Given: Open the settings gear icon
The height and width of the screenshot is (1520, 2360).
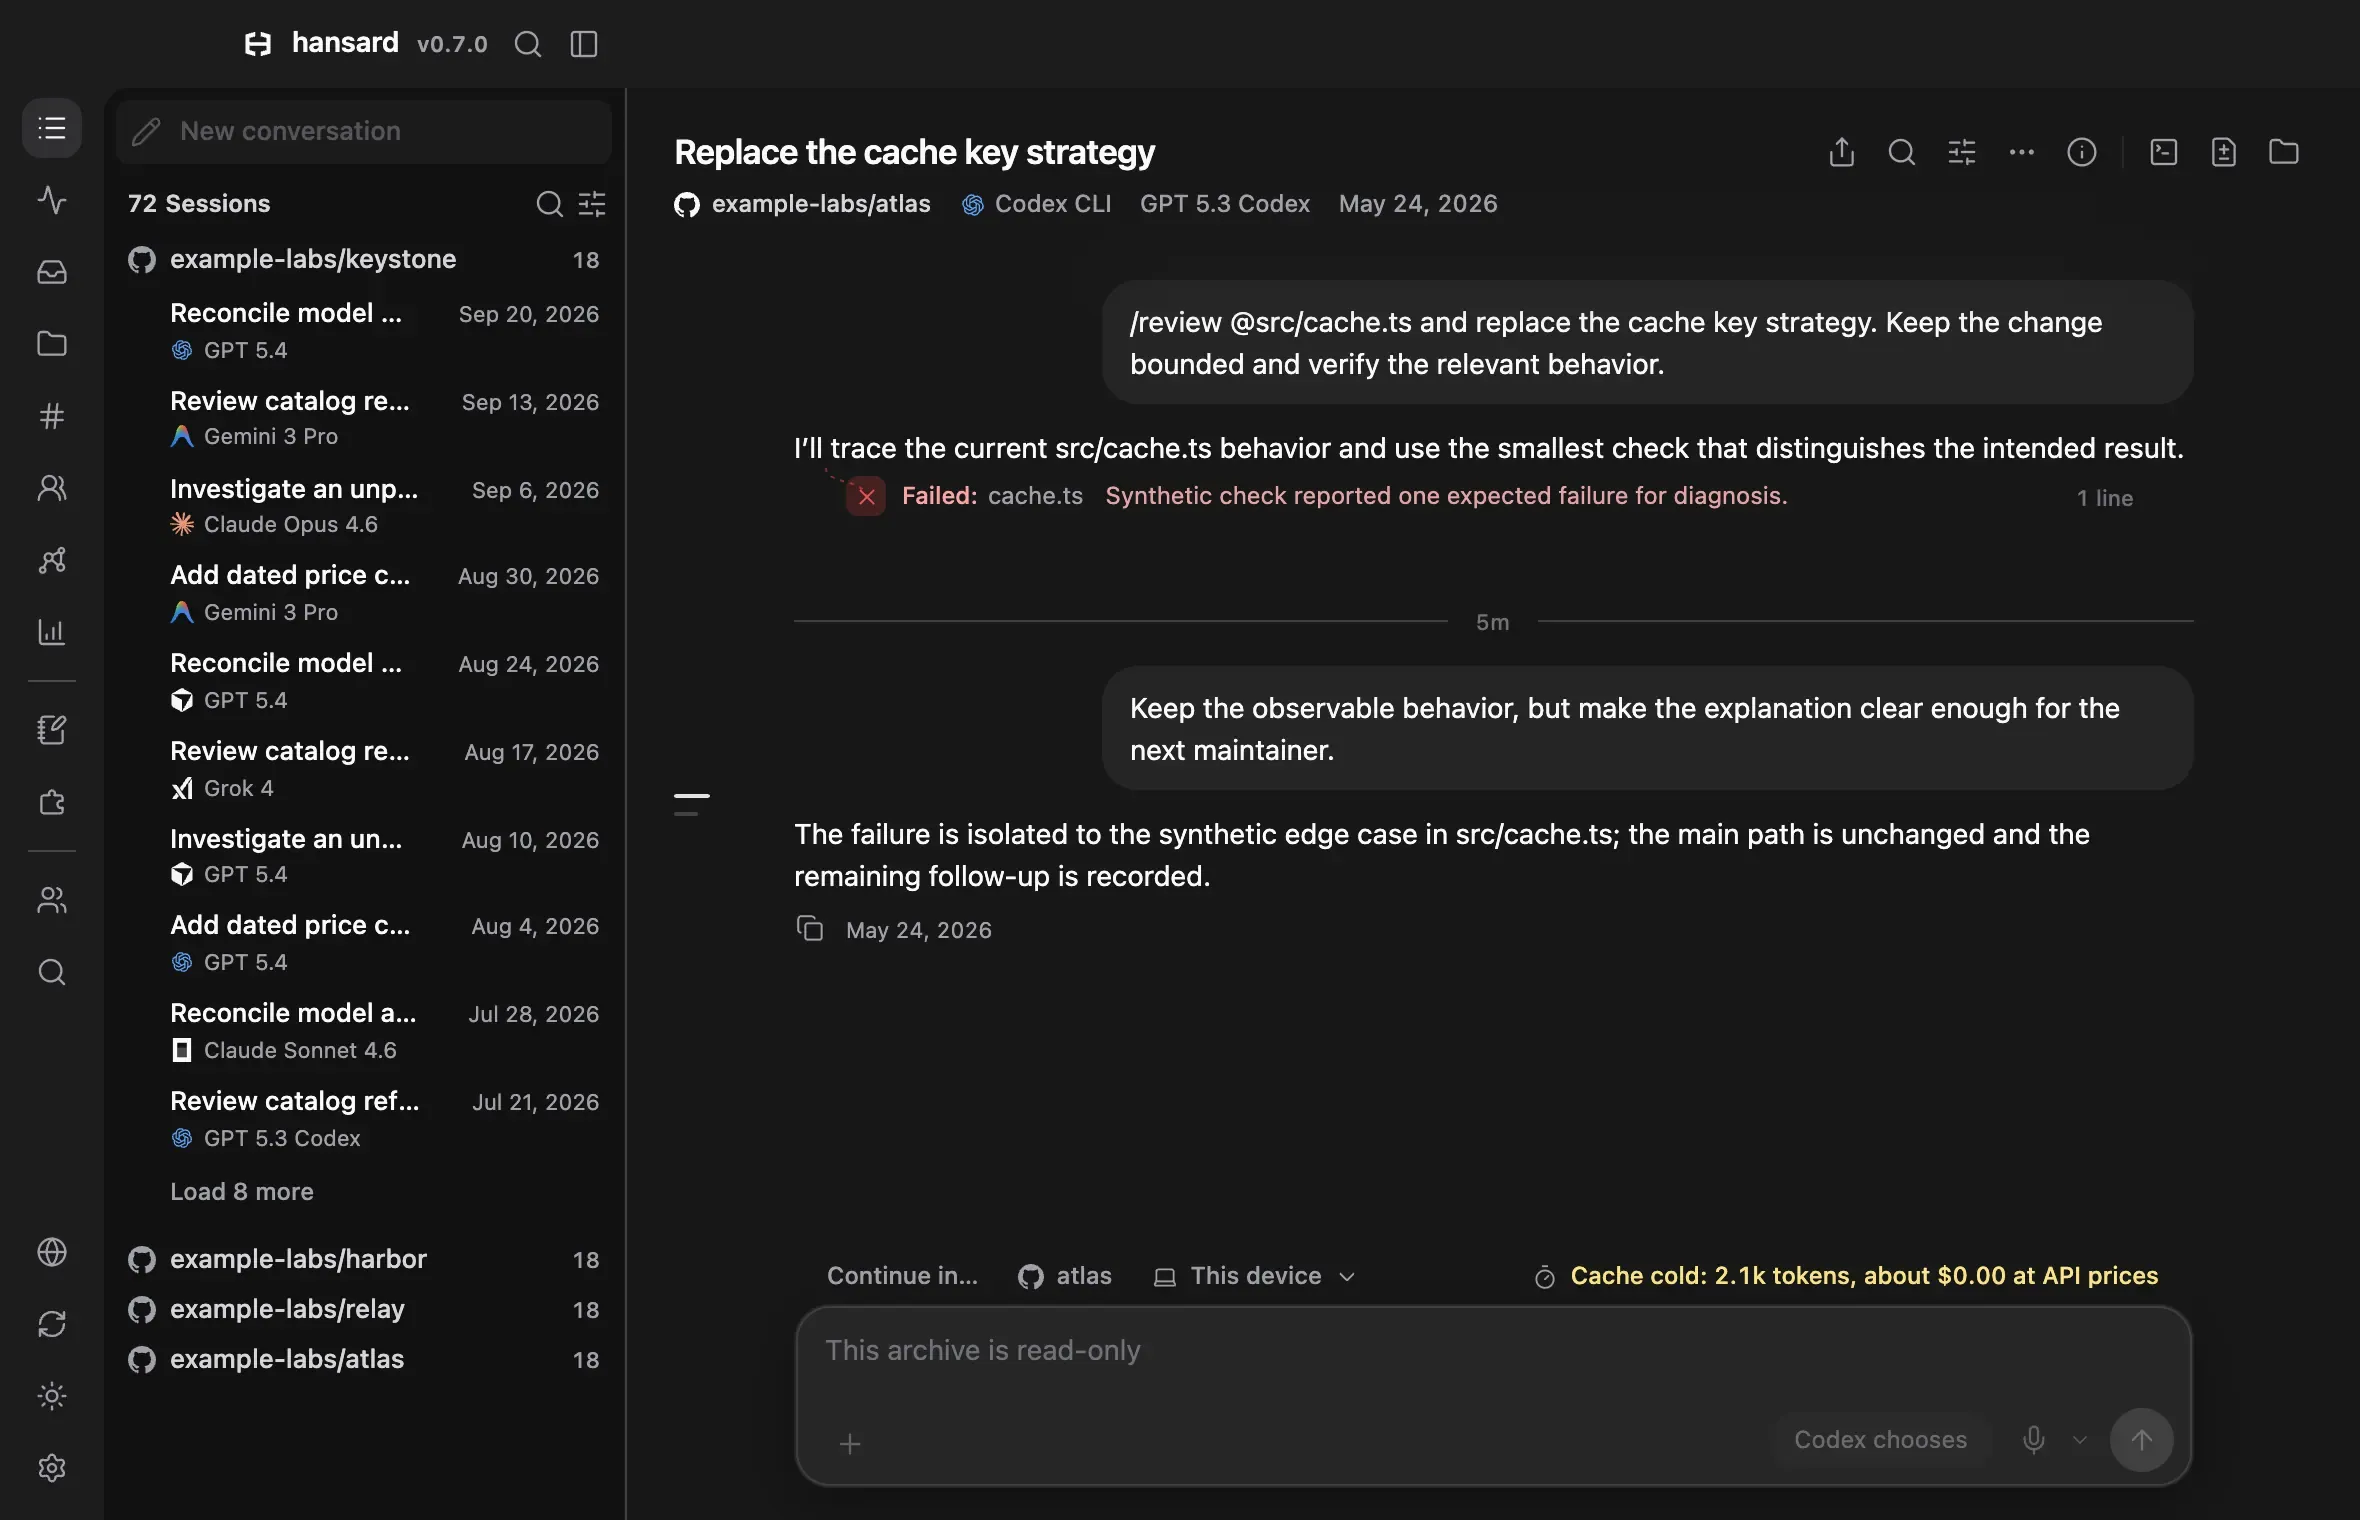Looking at the screenshot, I should [52, 1468].
